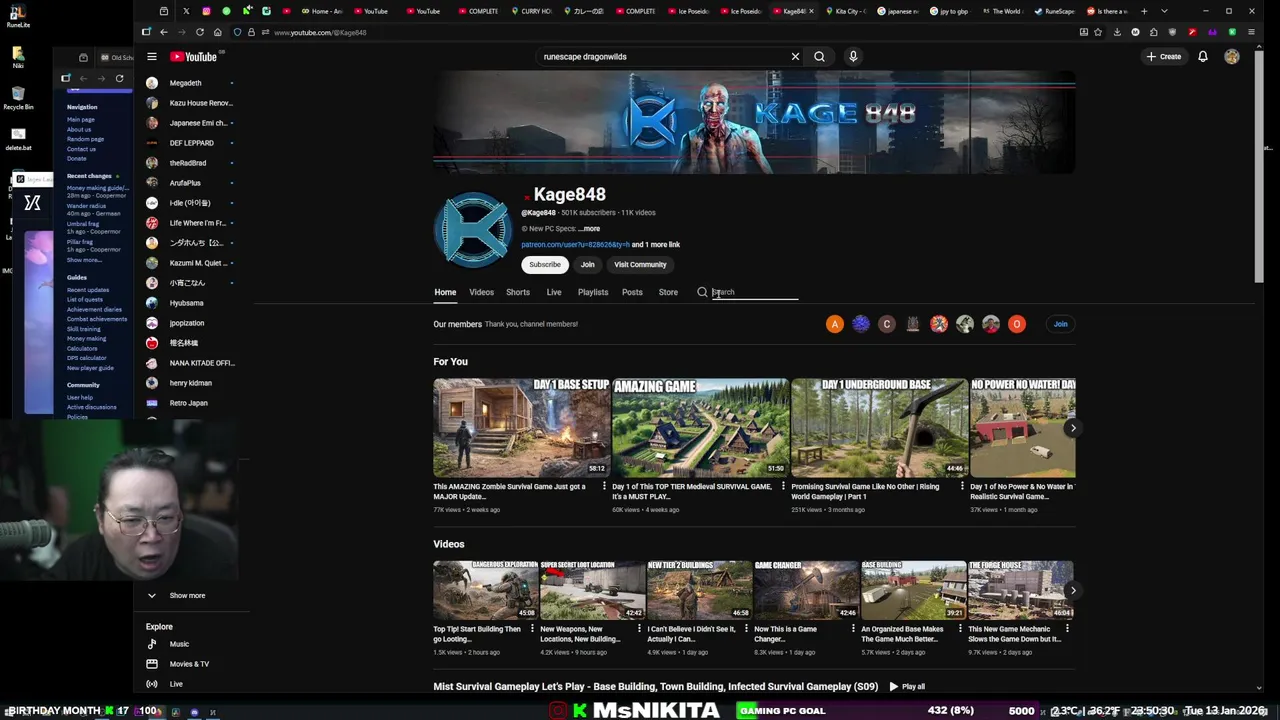Open the account avatar menu
The height and width of the screenshot is (720, 1280).
(x=1232, y=57)
